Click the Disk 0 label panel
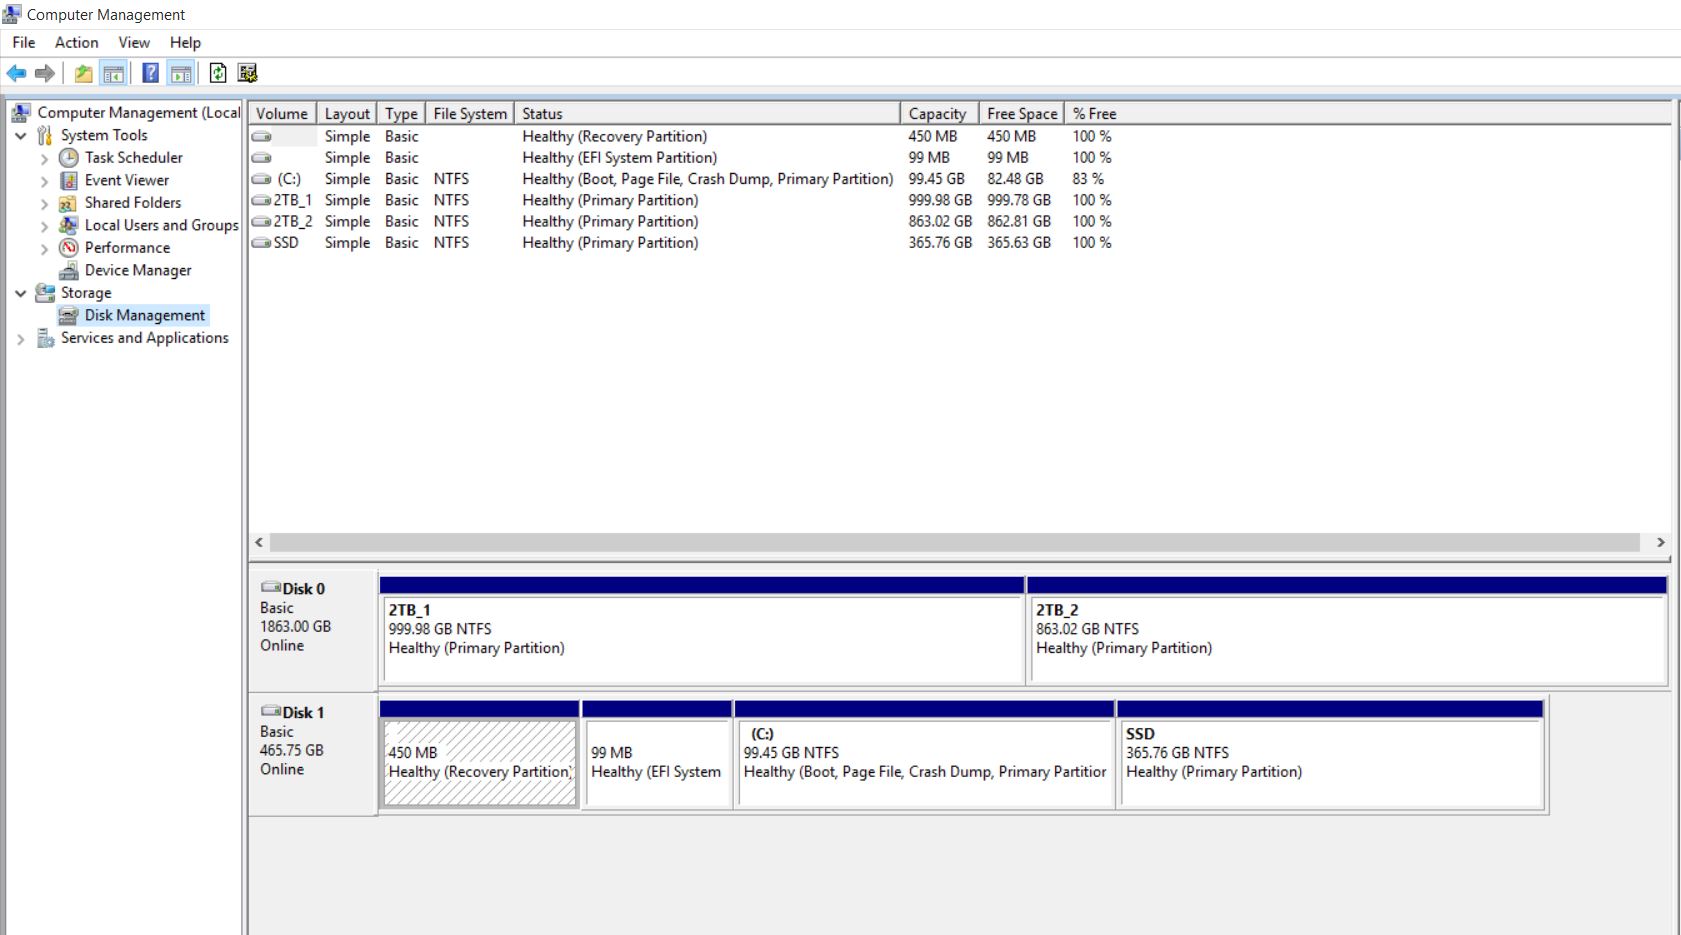This screenshot has width=1681, height=935. coord(313,630)
